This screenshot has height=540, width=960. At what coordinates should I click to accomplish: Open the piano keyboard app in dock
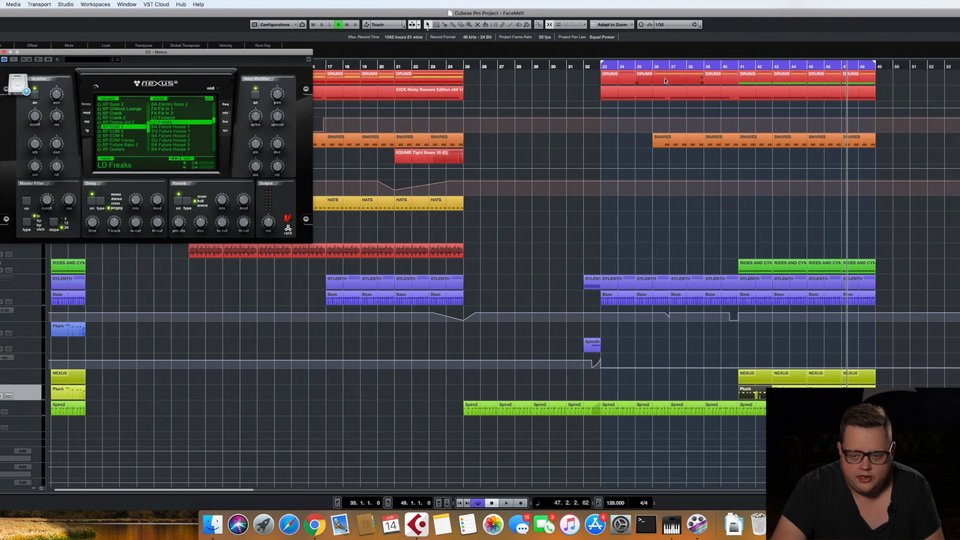(671, 525)
